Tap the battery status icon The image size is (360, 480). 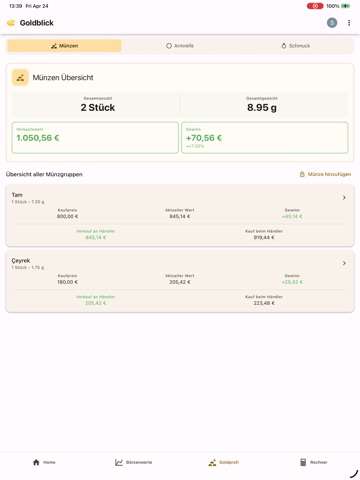[346, 6]
